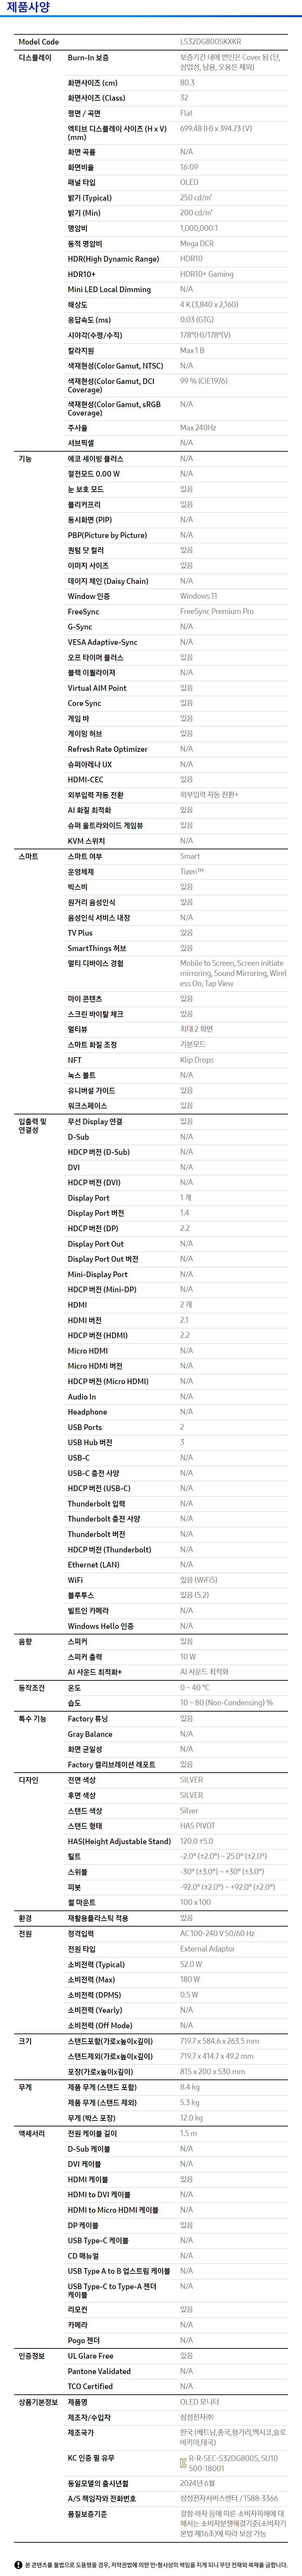The width and height of the screenshot is (302, 2576).
Task: Click the 입출력 및 연결성 section label
Action: pyautogui.click(x=33, y=1126)
